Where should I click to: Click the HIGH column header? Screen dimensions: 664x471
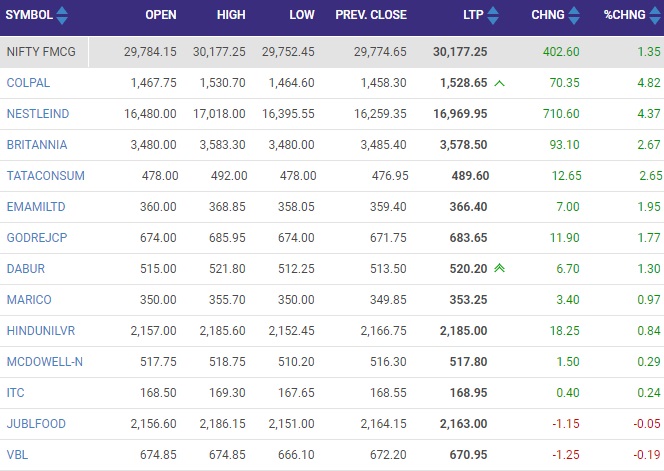click(231, 15)
